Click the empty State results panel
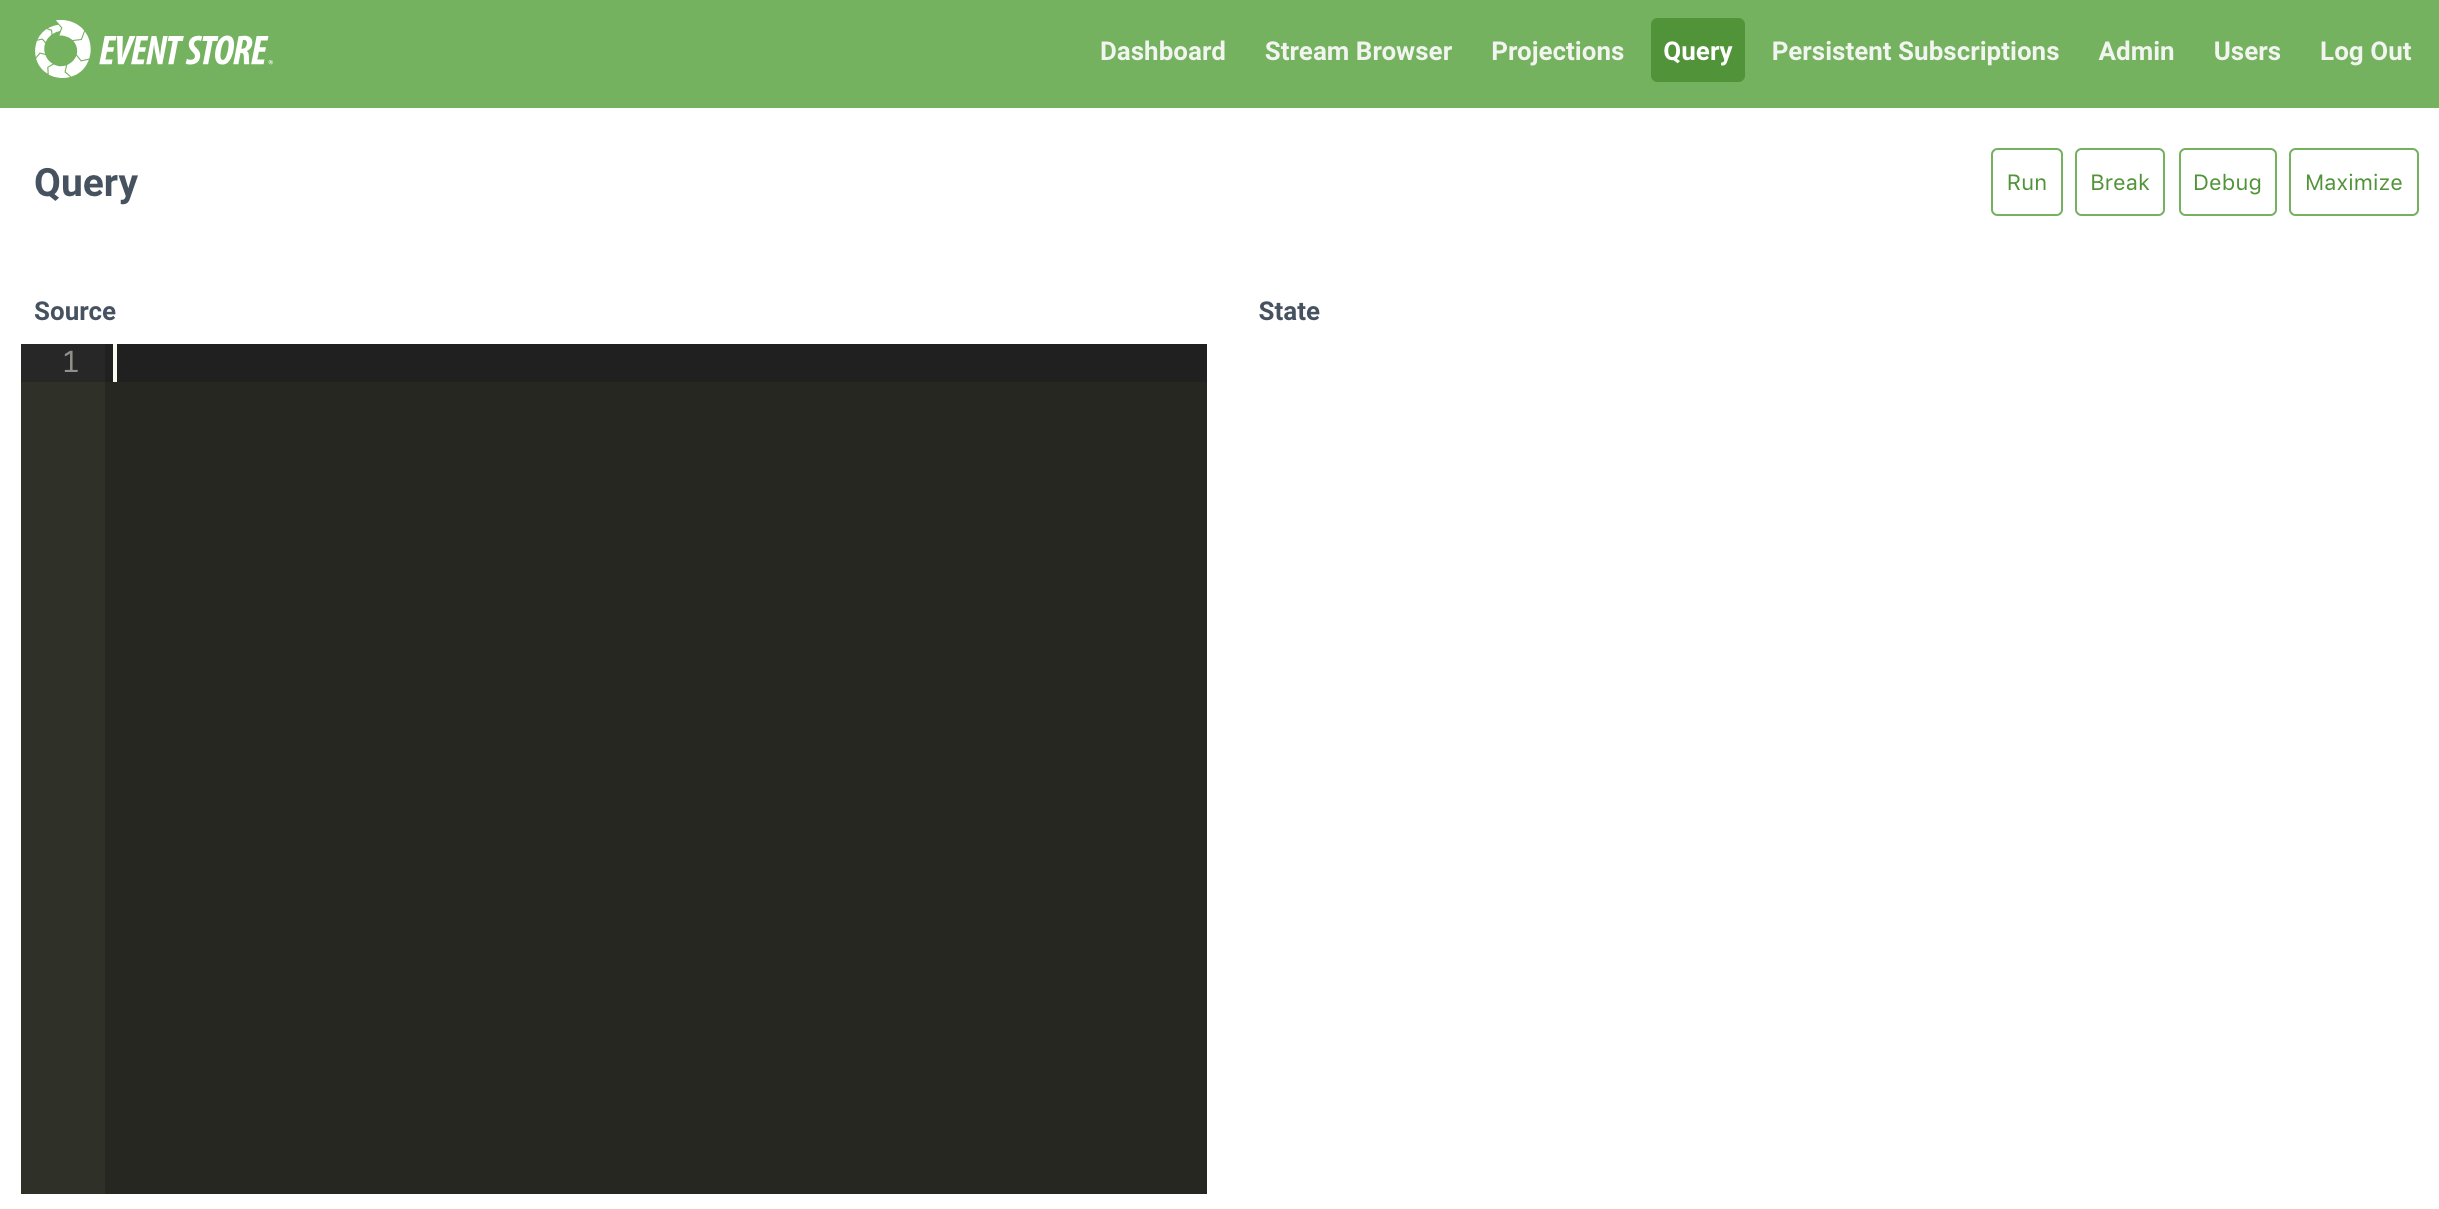The width and height of the screenshot is (2439, 1209). tap(1800, 700)
